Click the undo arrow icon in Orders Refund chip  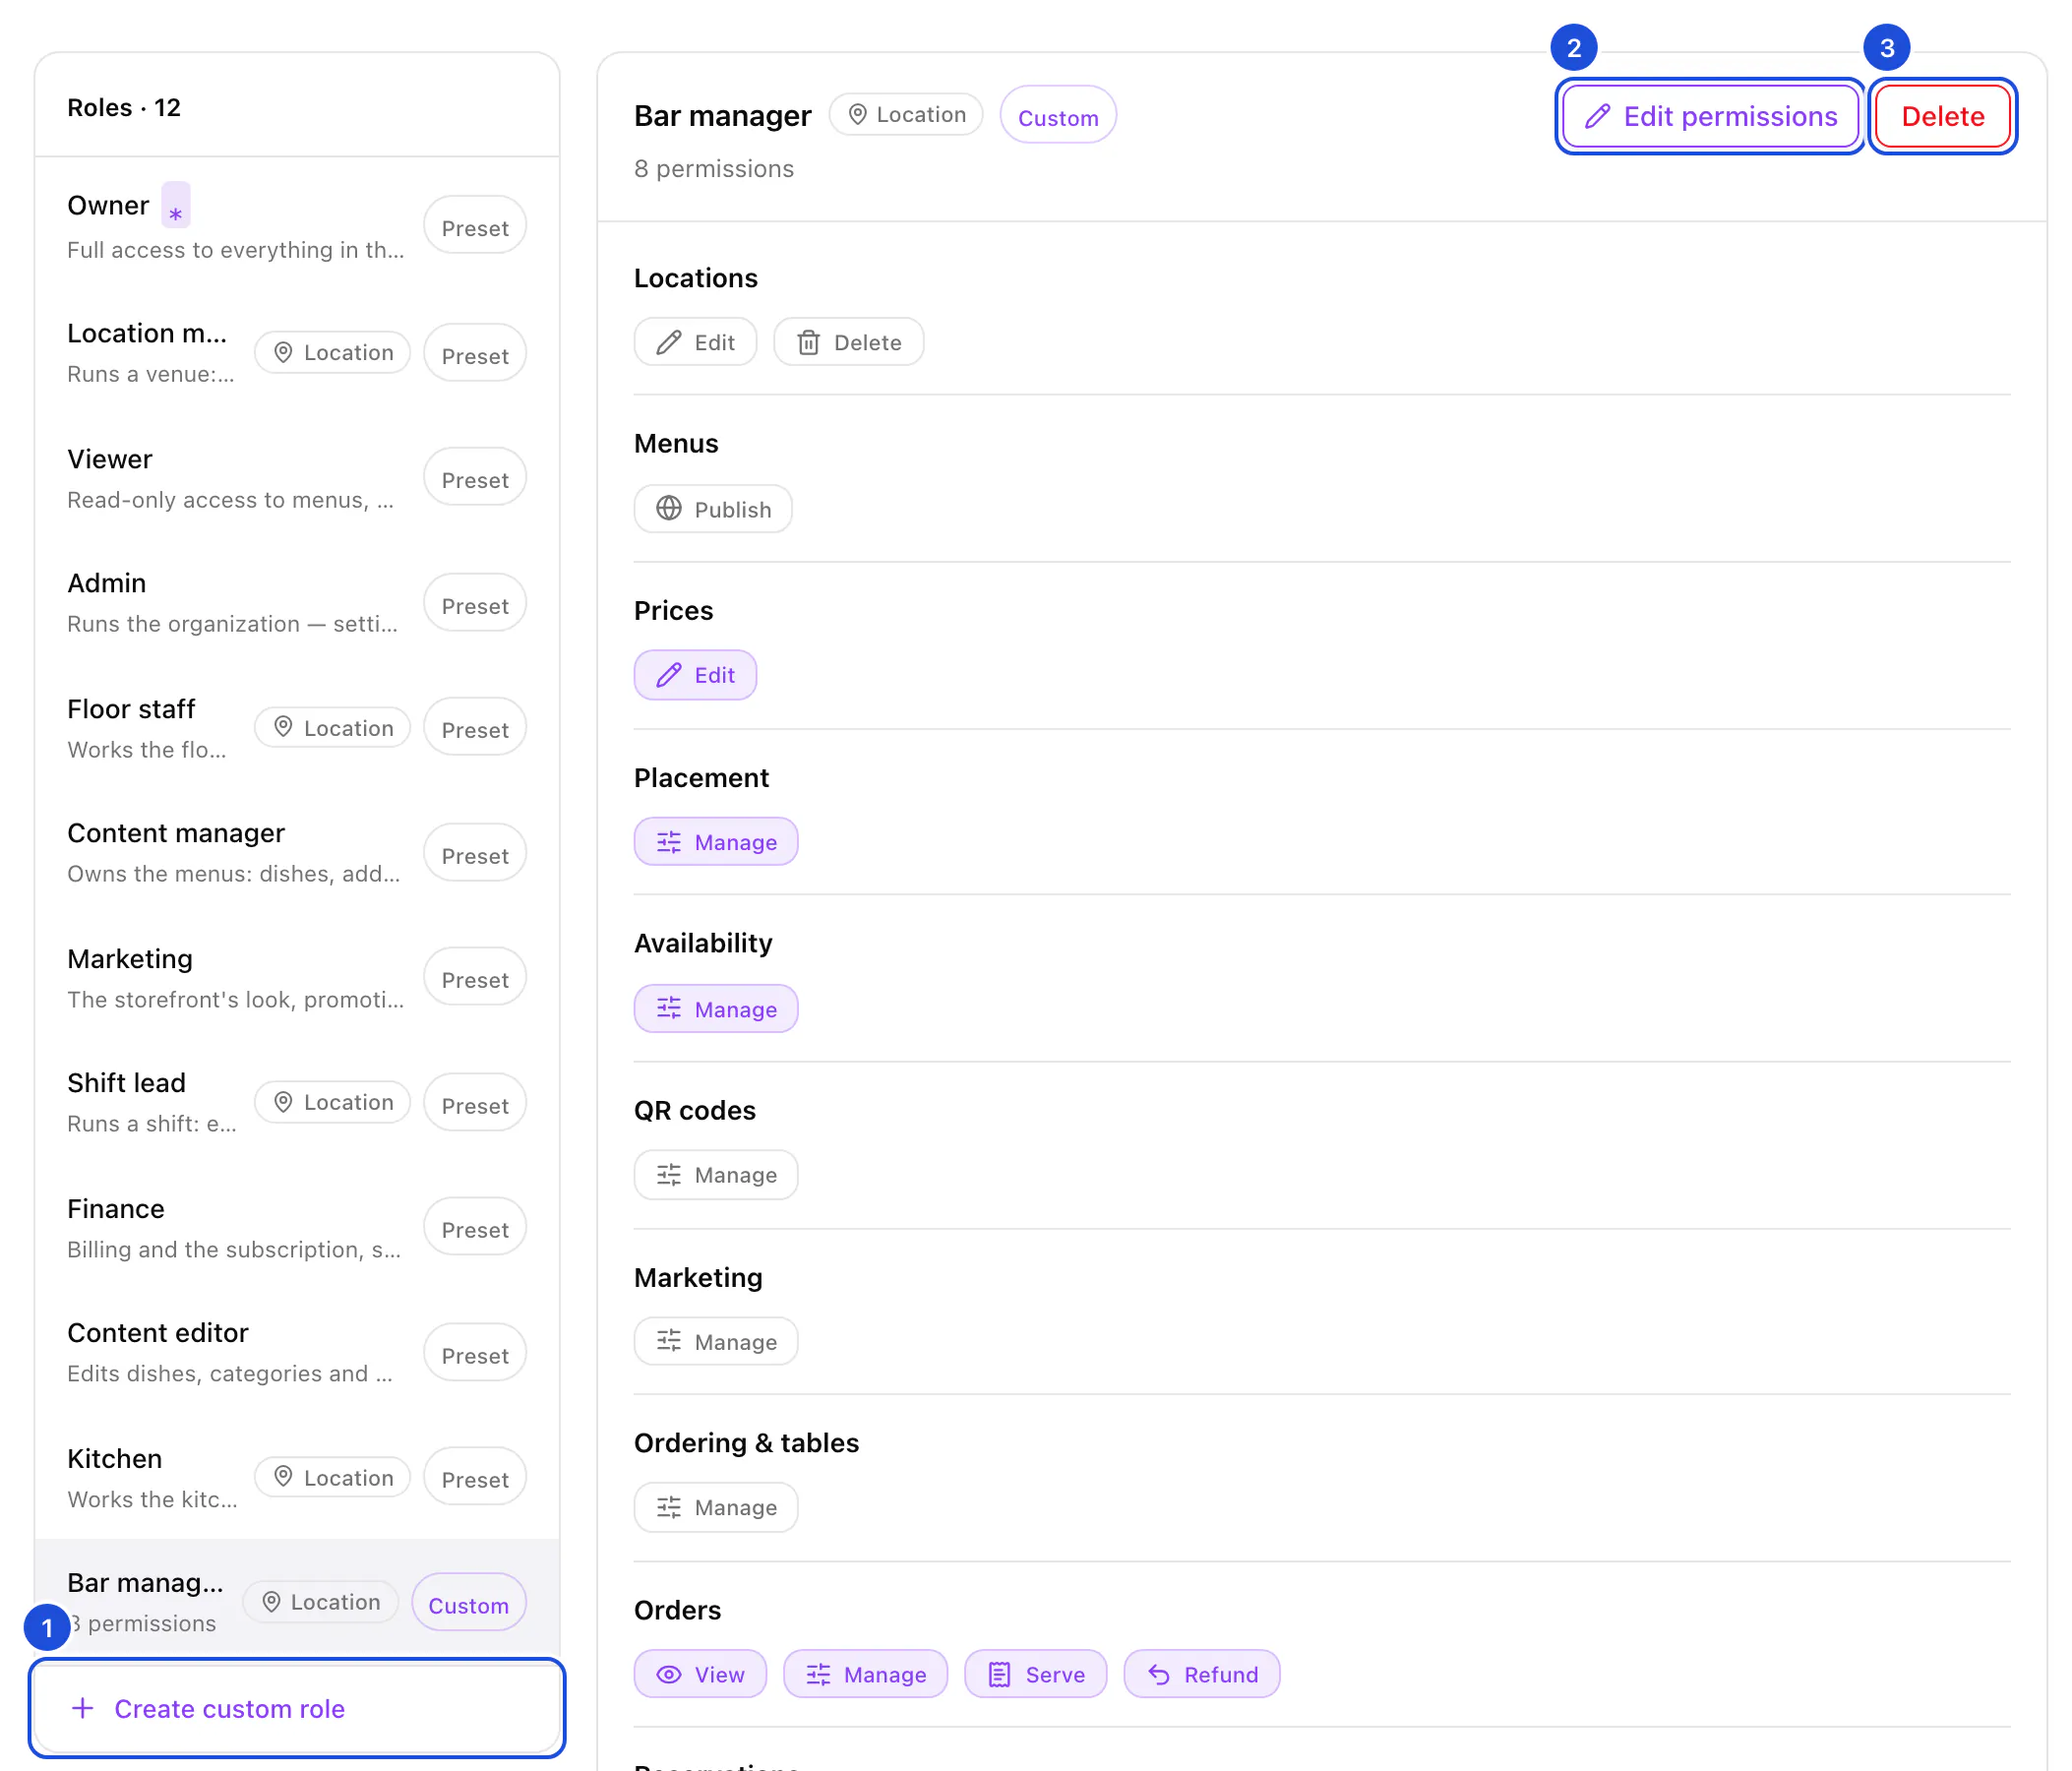pos(1158,1674)
